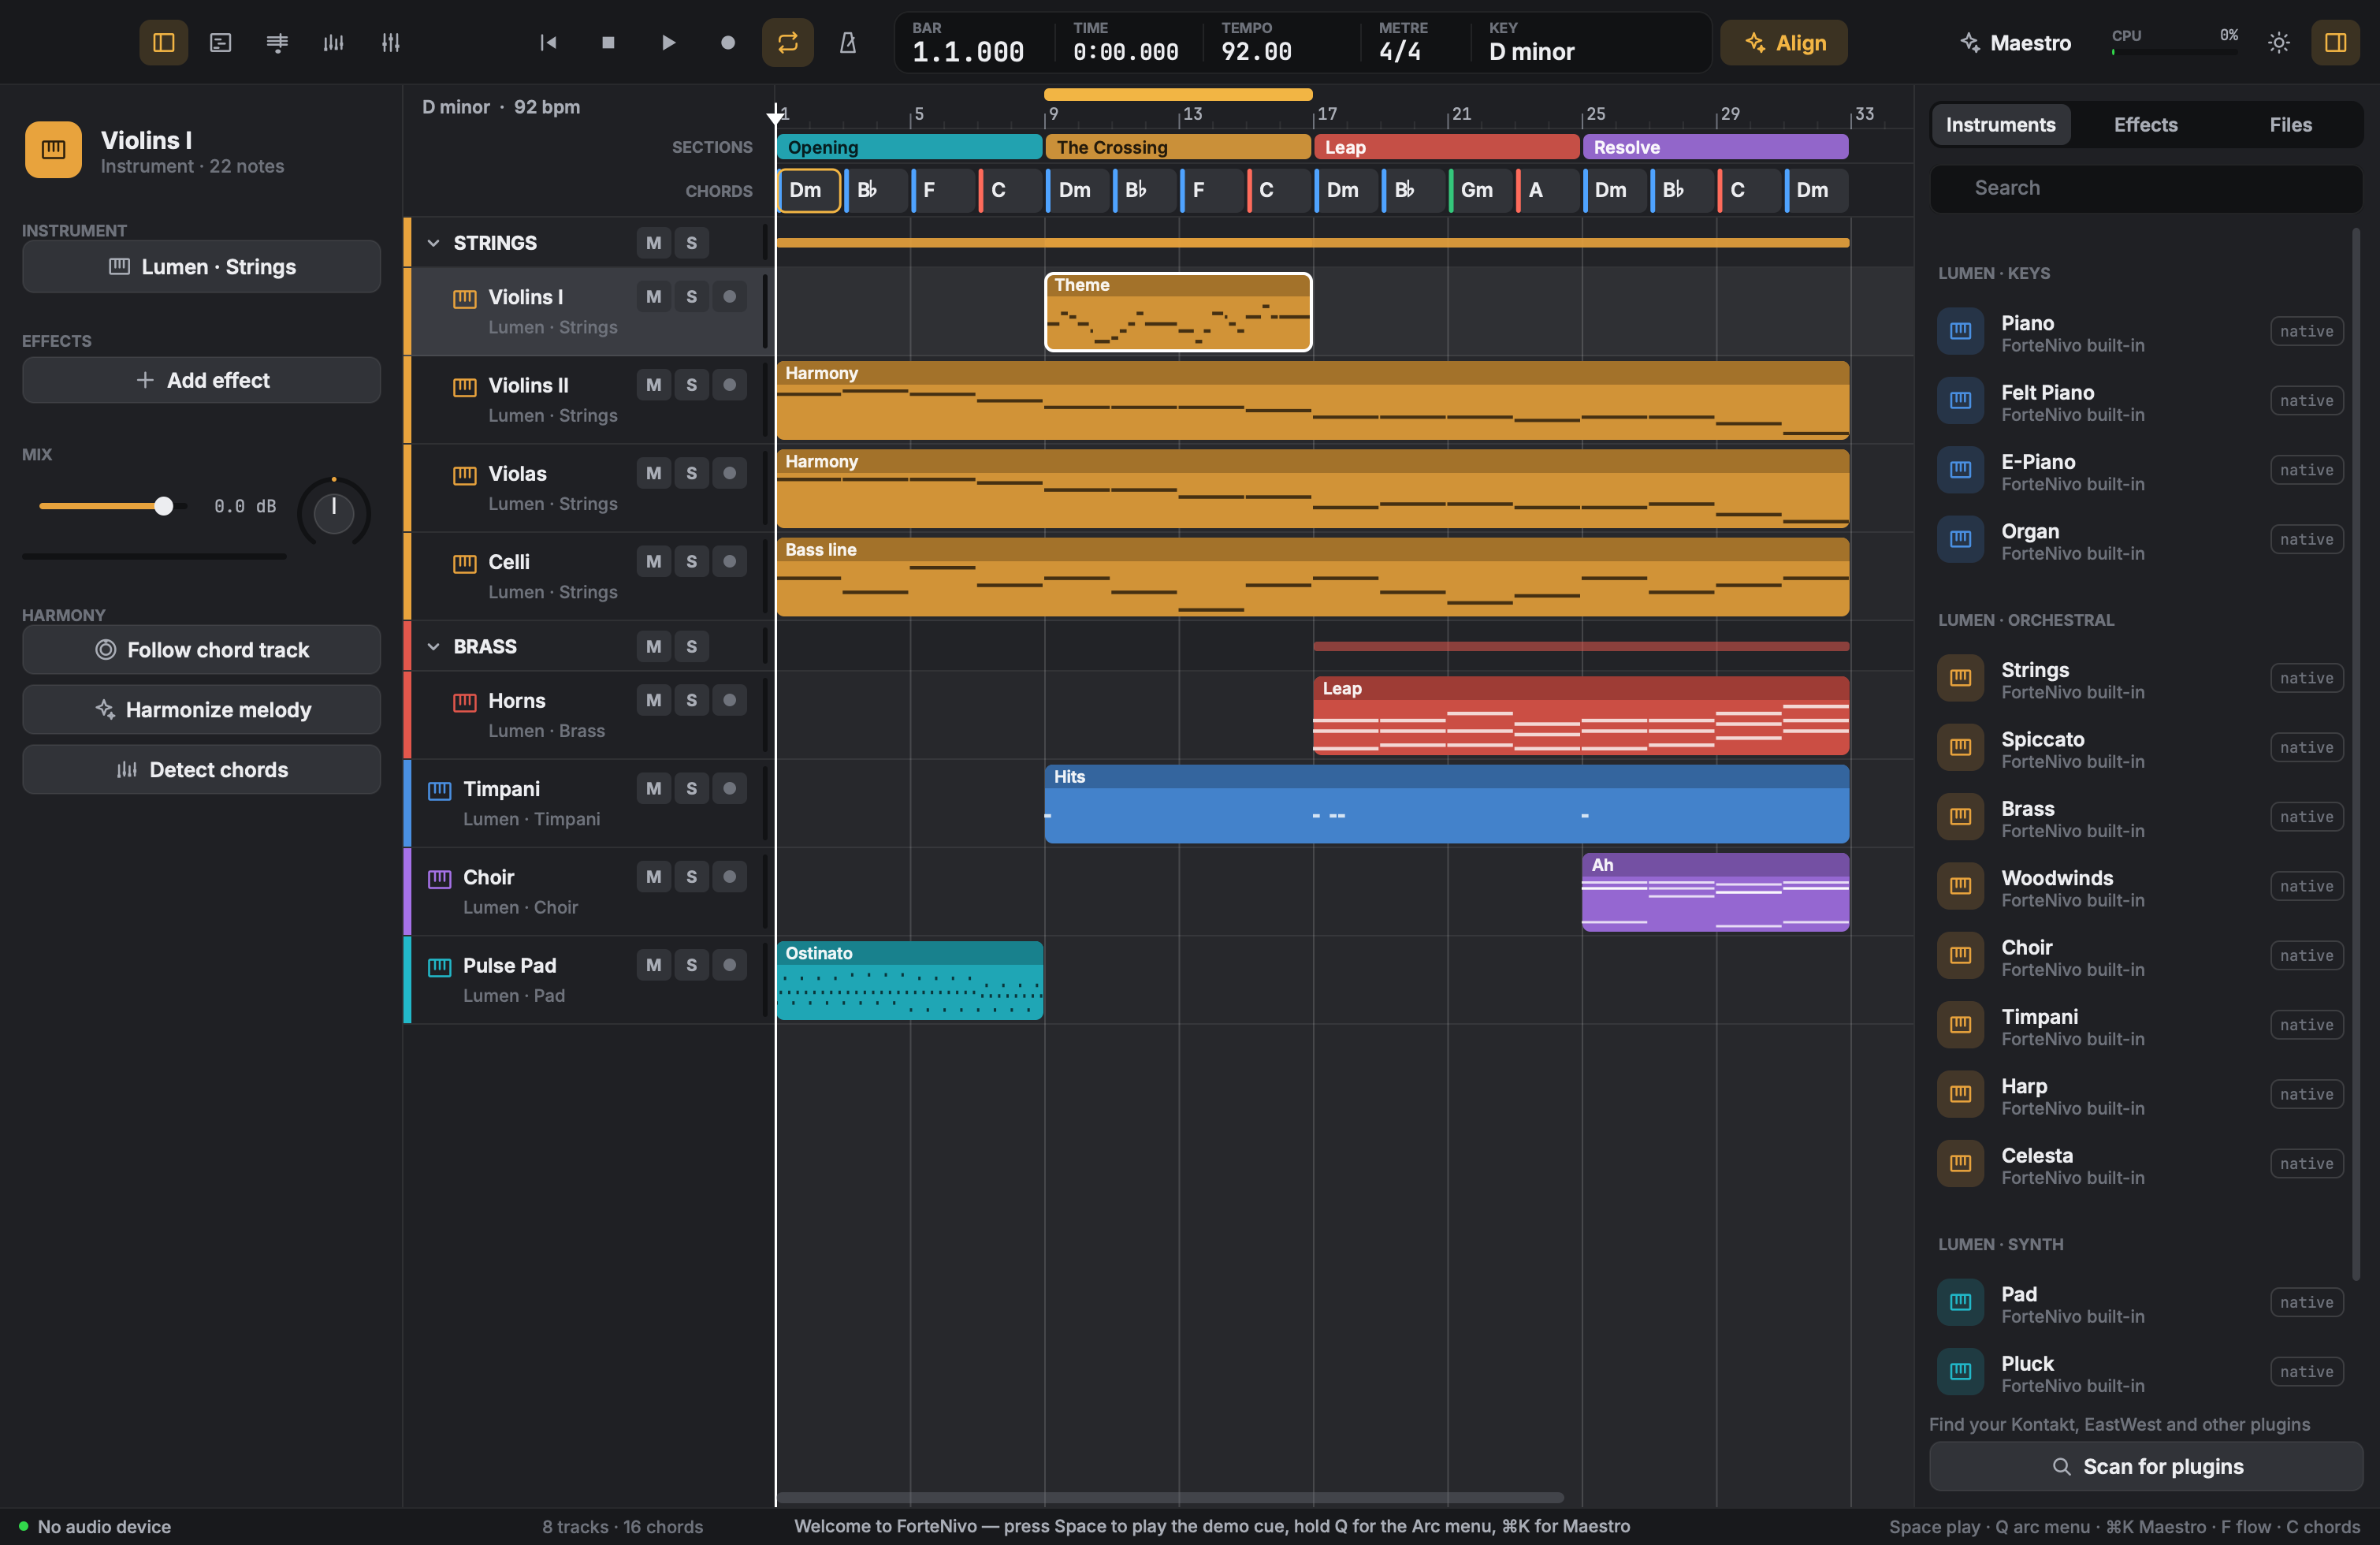Select the Organ instrument icon
Screen dimensions: 2380x1545
pos(1960,539)
